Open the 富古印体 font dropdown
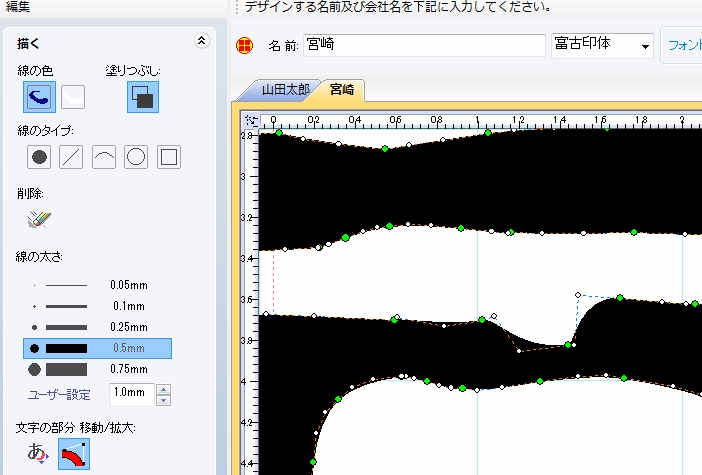 [x=645, y=46]
